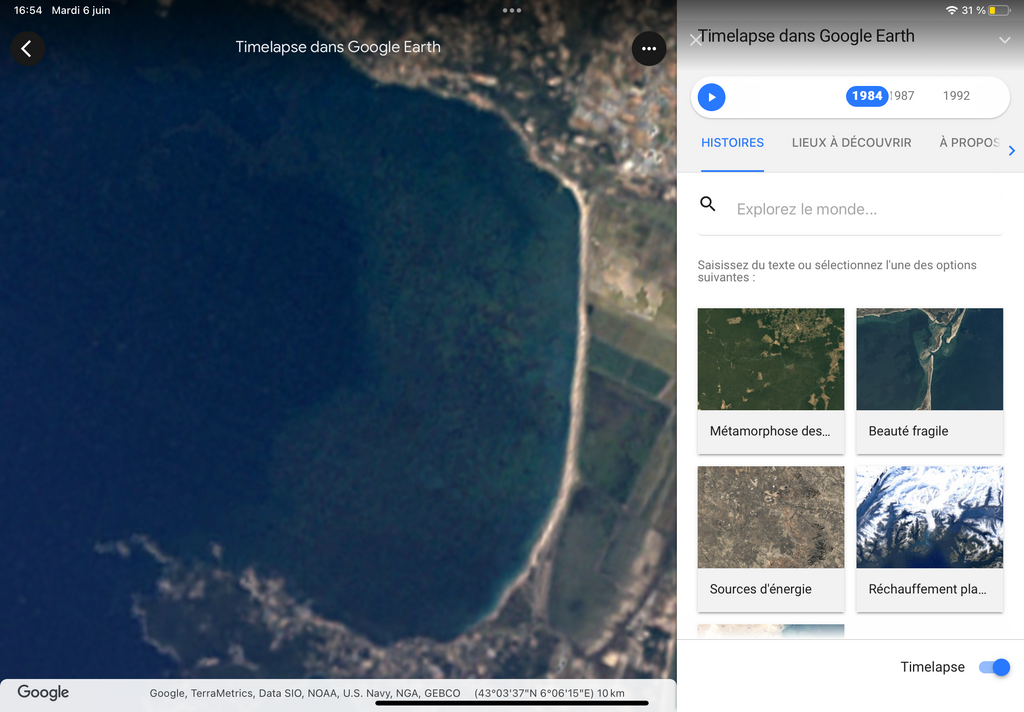Image resolution: width=1024 pixels, height=712 pixels.
Task: Click the Google logo on the map
Action: [x=43, y=692]
